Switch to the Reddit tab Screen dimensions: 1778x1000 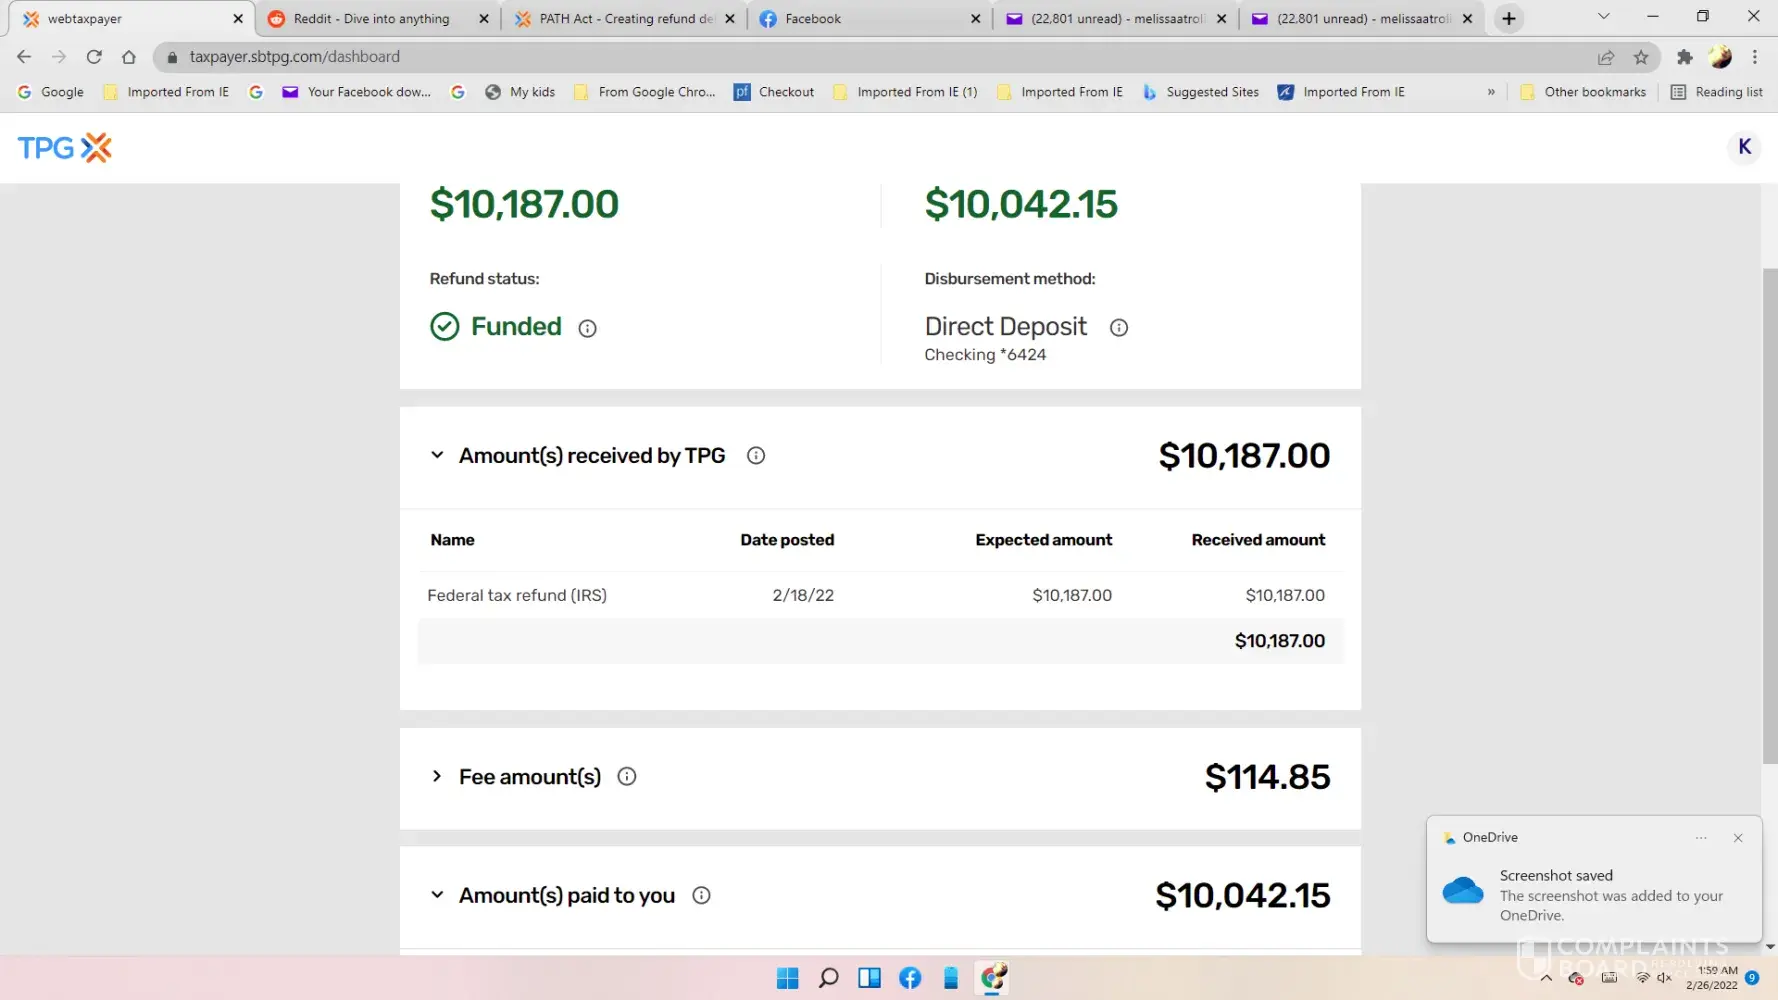(x=371, y=18)
